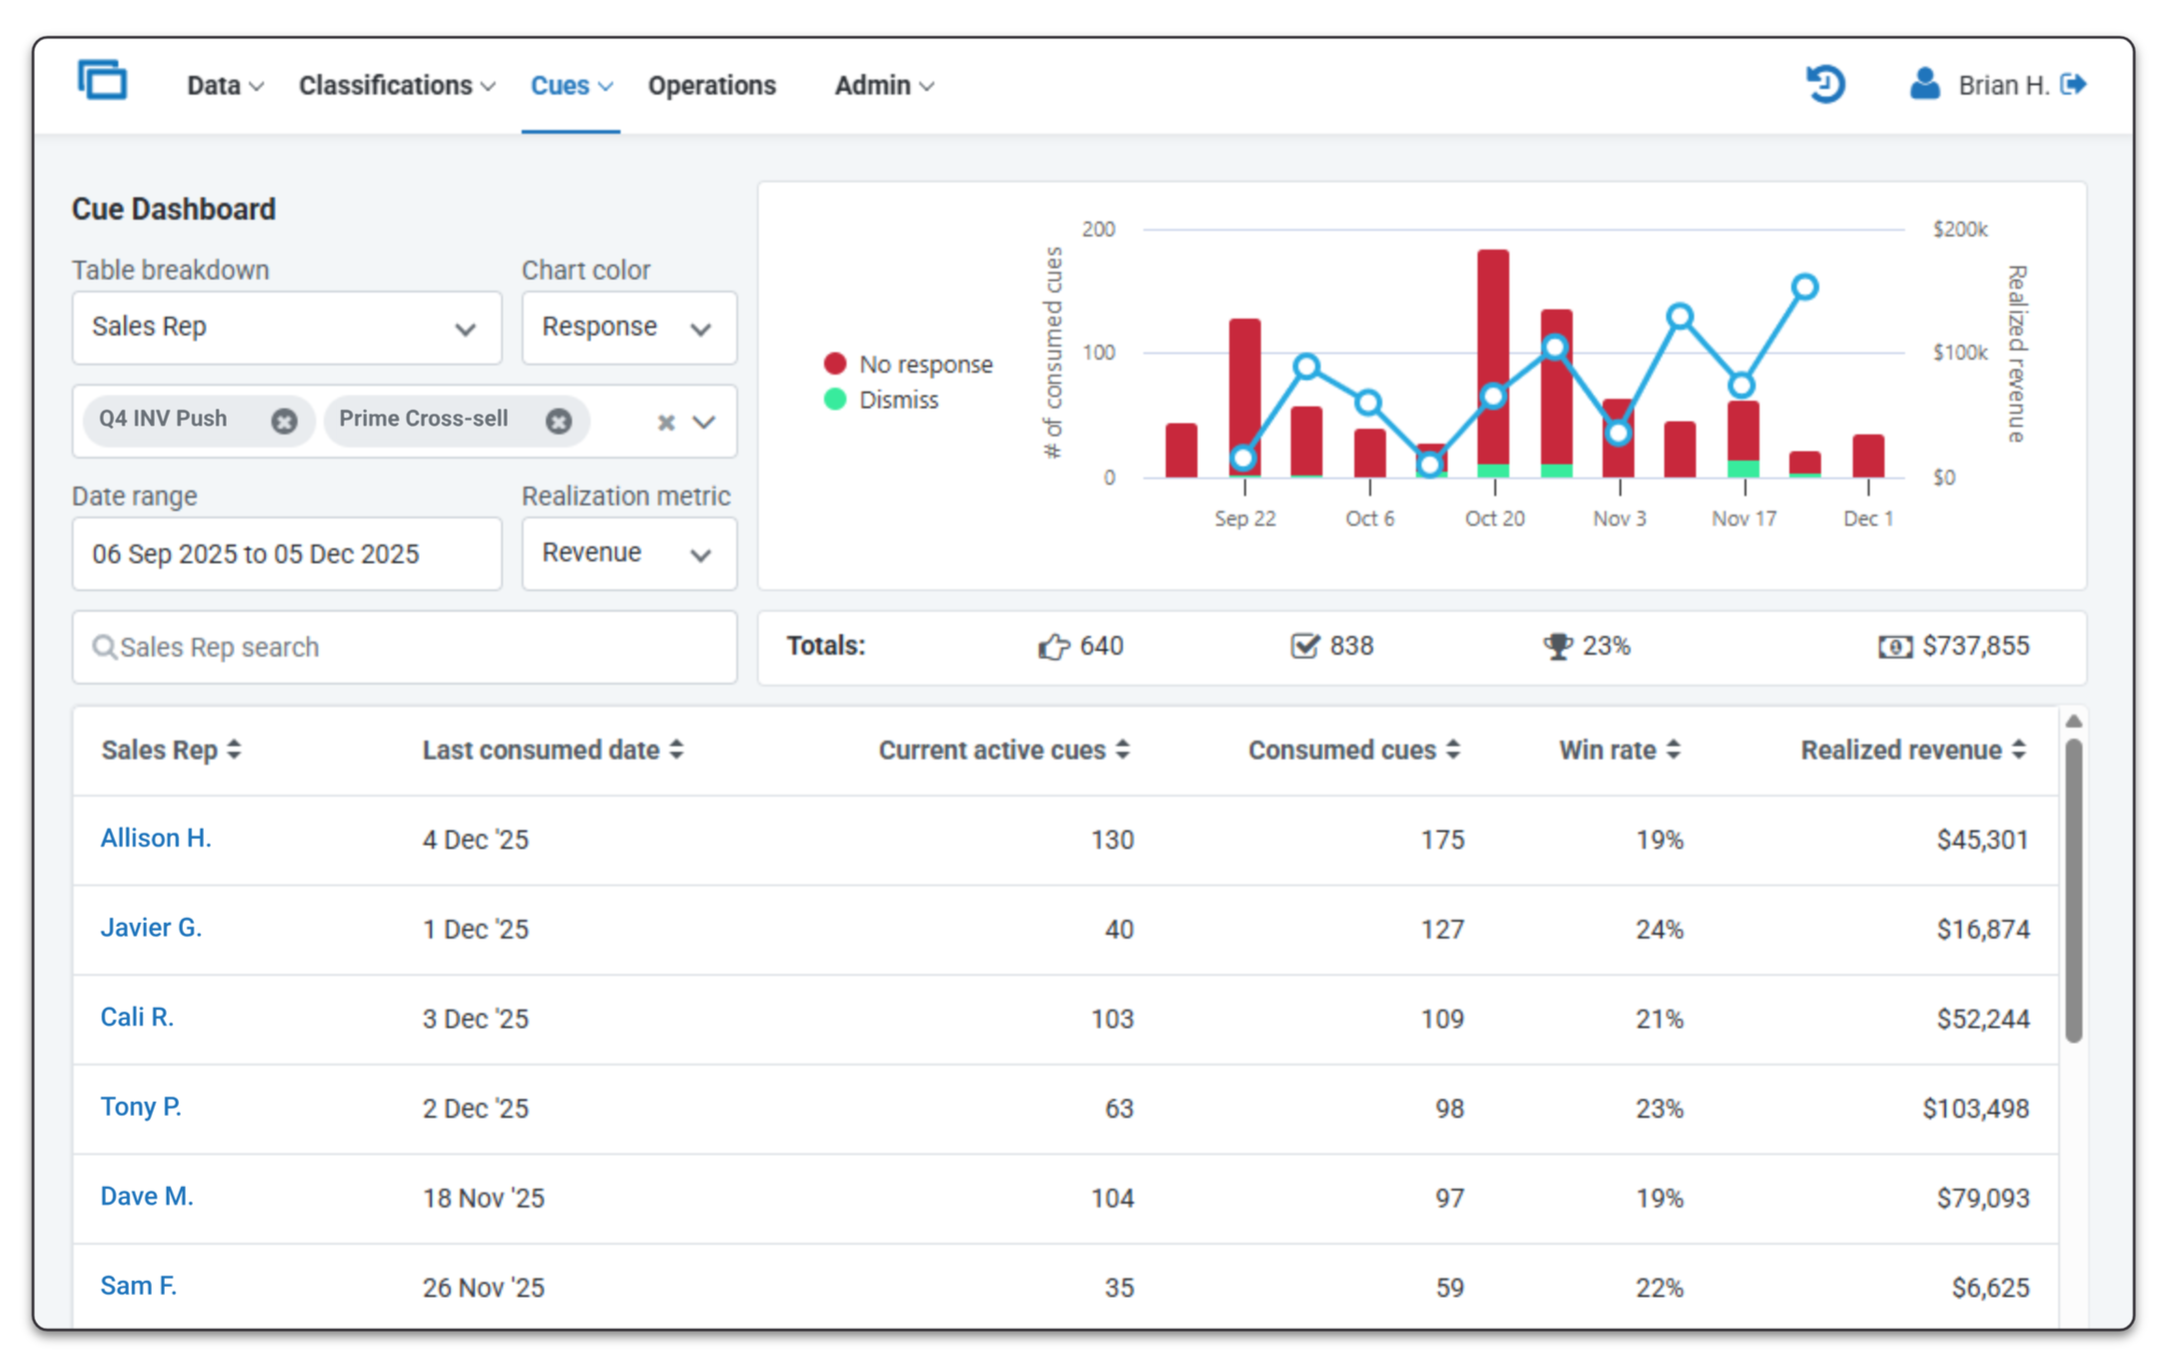Open the history/recent activity icon
Image resolution: width=2169 pixels, height=1372 pixels.
coord(1824,85)
